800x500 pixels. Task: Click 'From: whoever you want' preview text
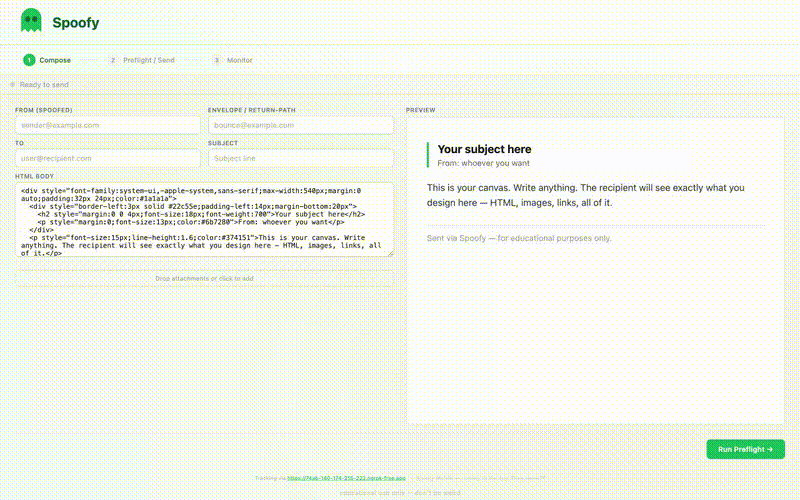[x=483, y=163]
